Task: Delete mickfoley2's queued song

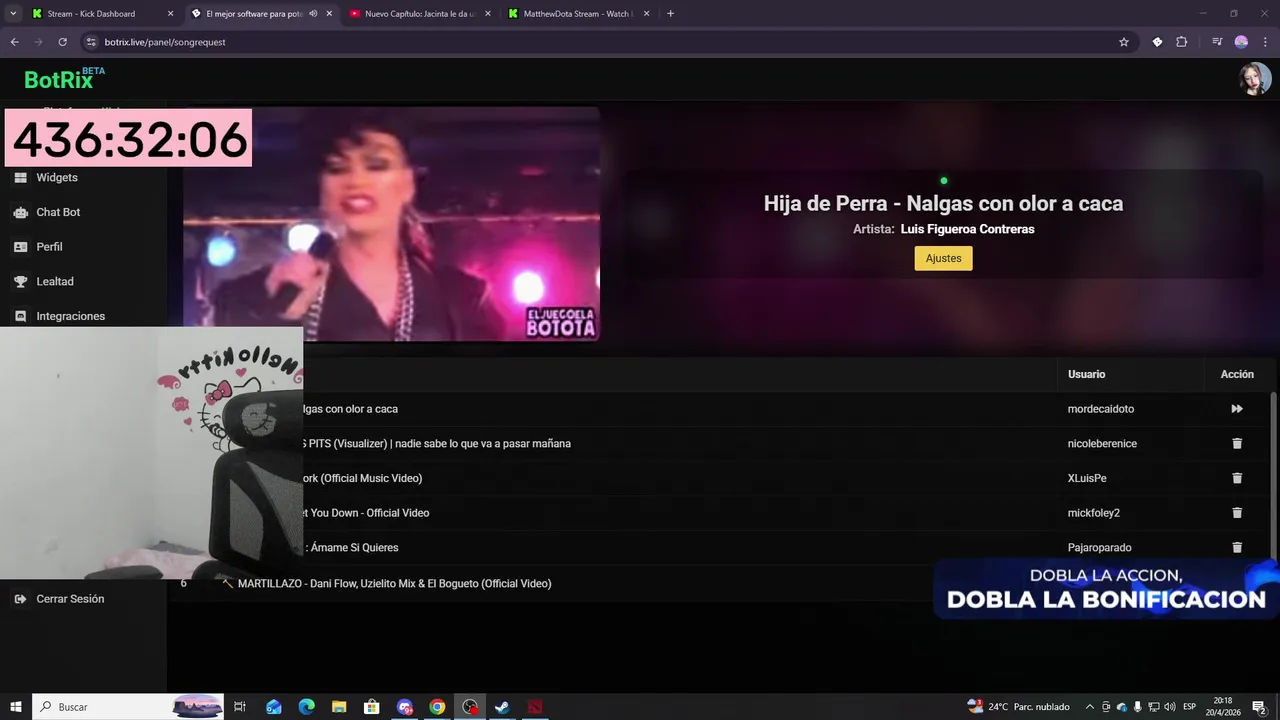Action: tap(1237, 513)
